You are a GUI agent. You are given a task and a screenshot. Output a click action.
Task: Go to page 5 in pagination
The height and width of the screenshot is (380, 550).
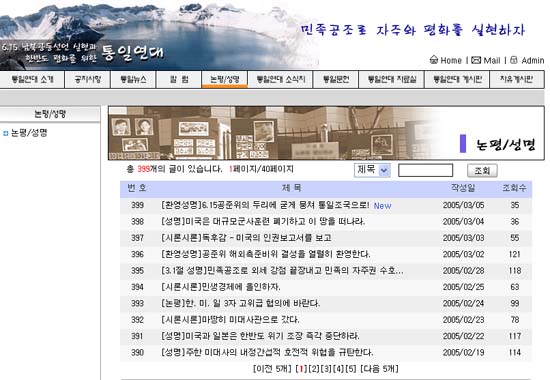351,369
